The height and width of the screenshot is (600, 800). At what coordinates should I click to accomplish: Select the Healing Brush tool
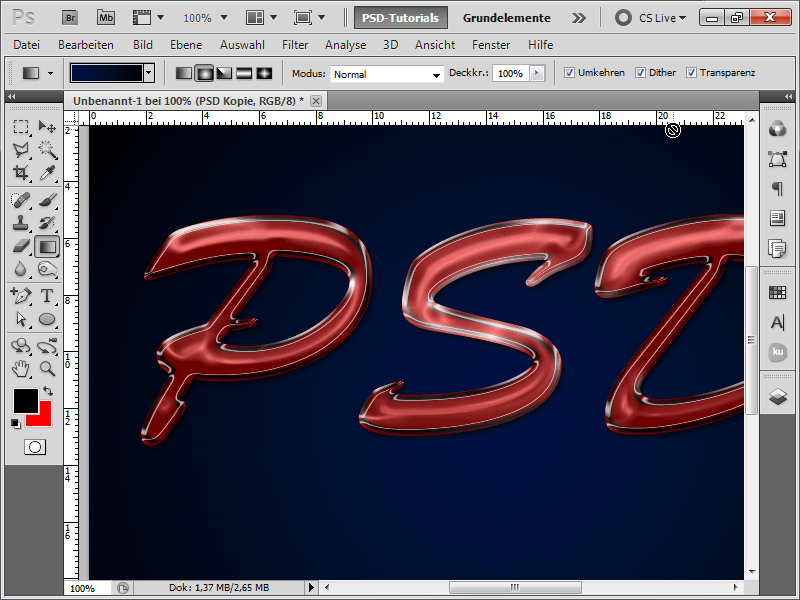coord(20,200)
